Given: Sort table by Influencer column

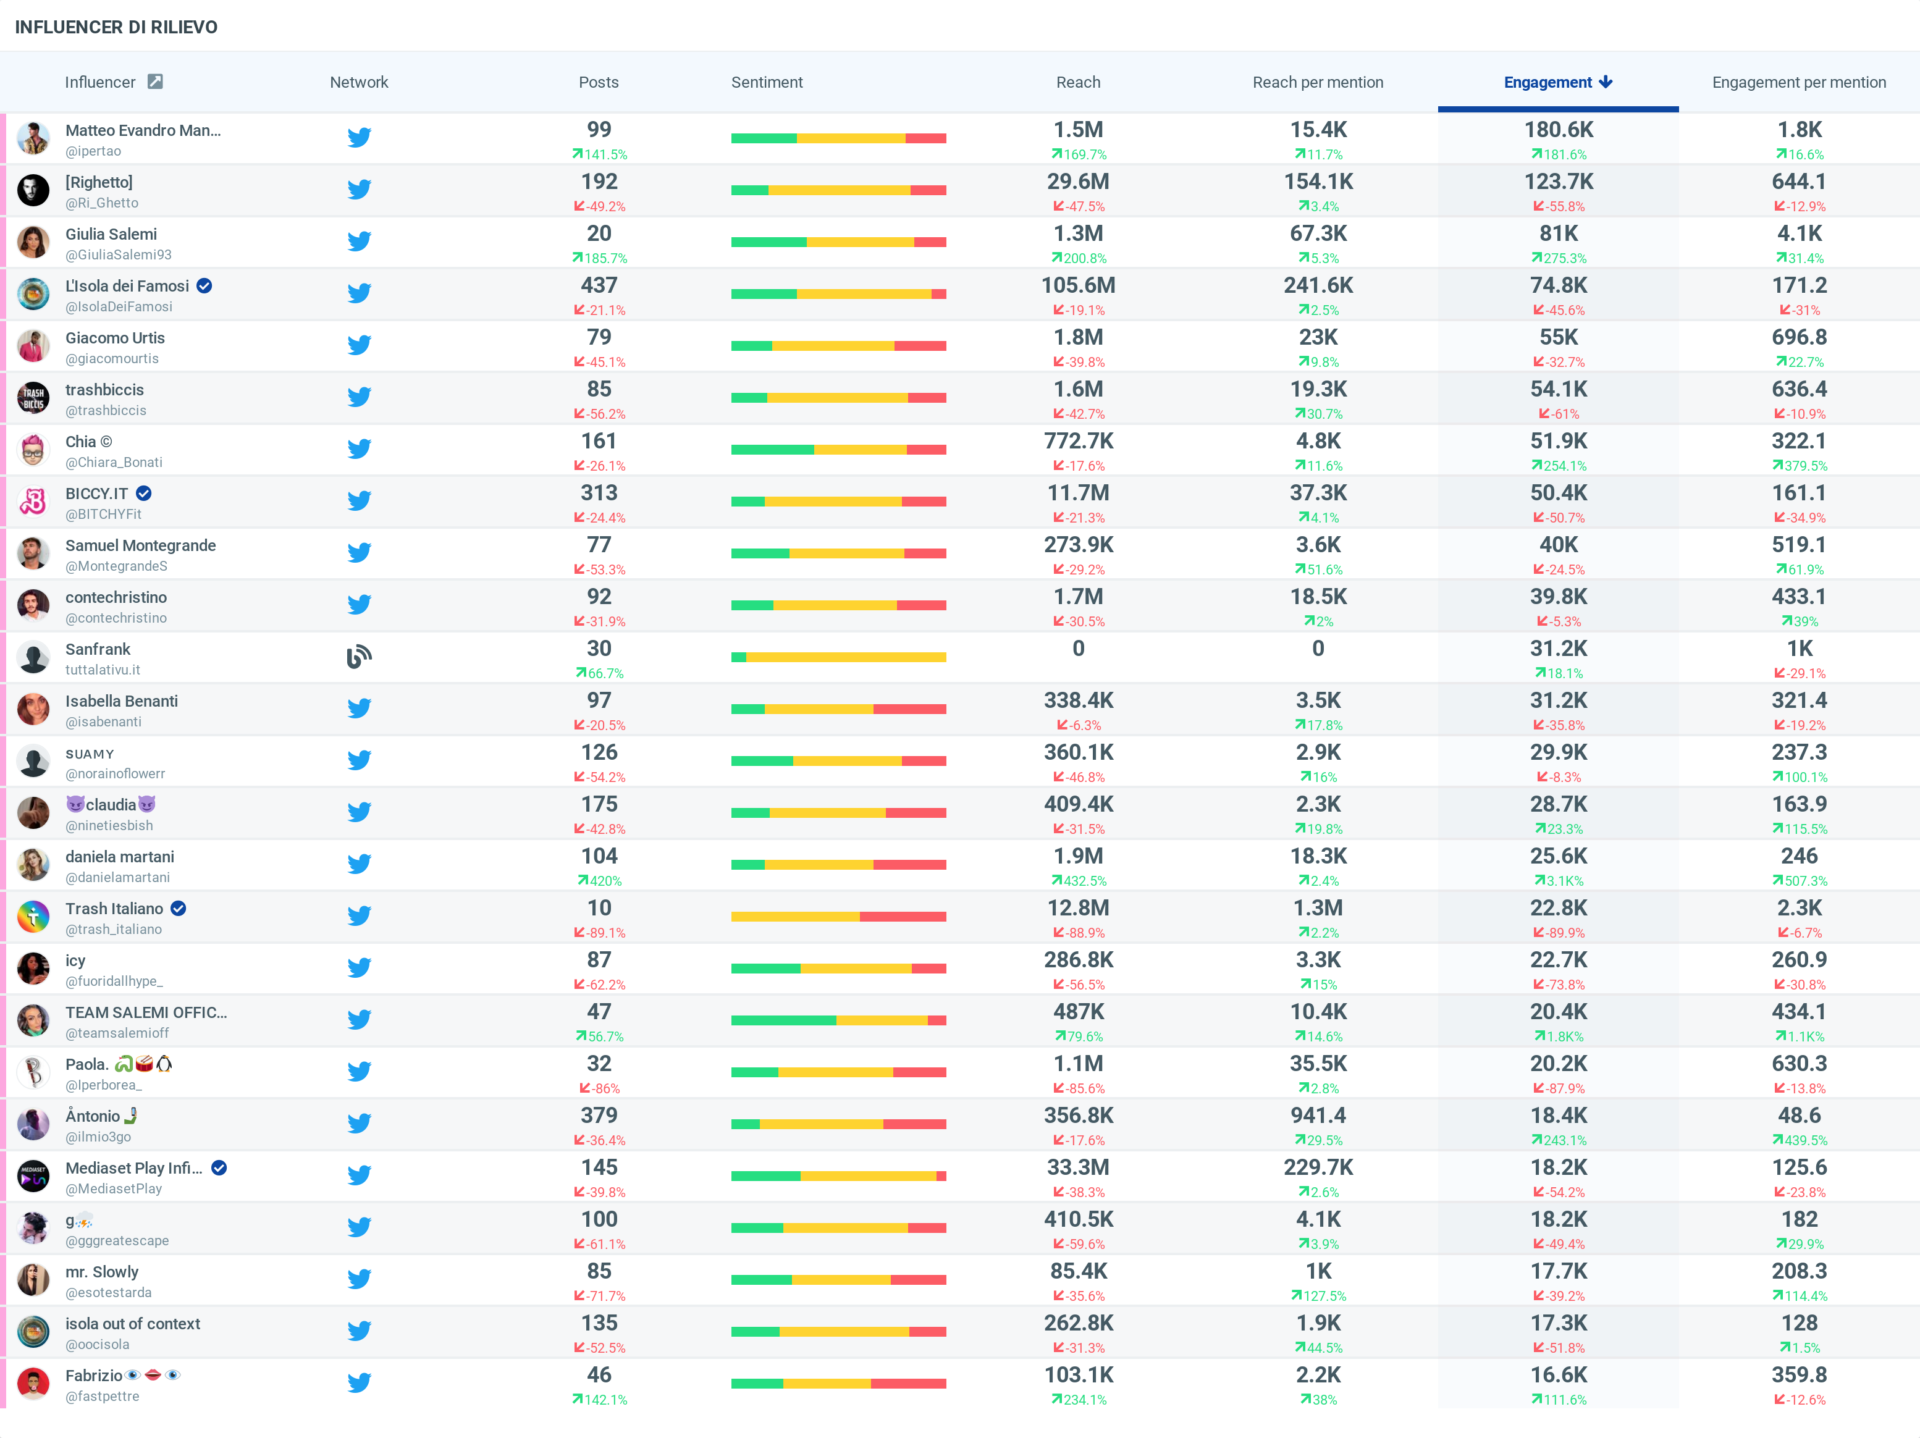Looking at the screenshot, I should coord(100,82).
